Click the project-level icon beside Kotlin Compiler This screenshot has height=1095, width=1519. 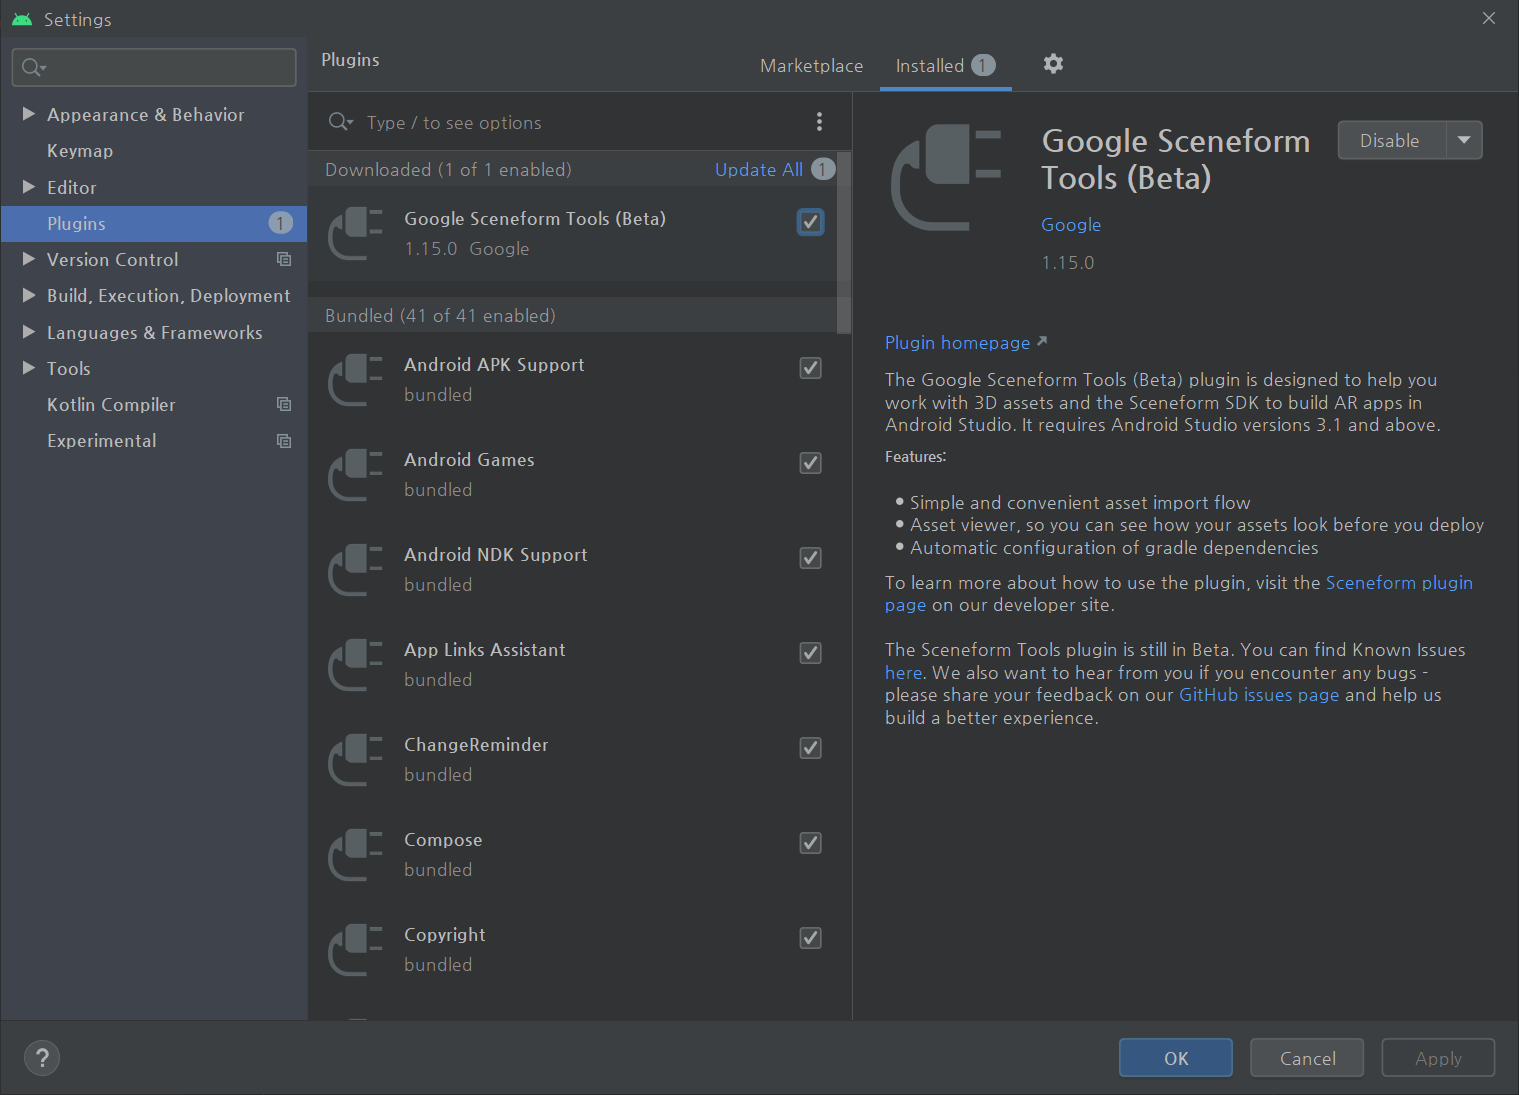(x=284, y=404)
